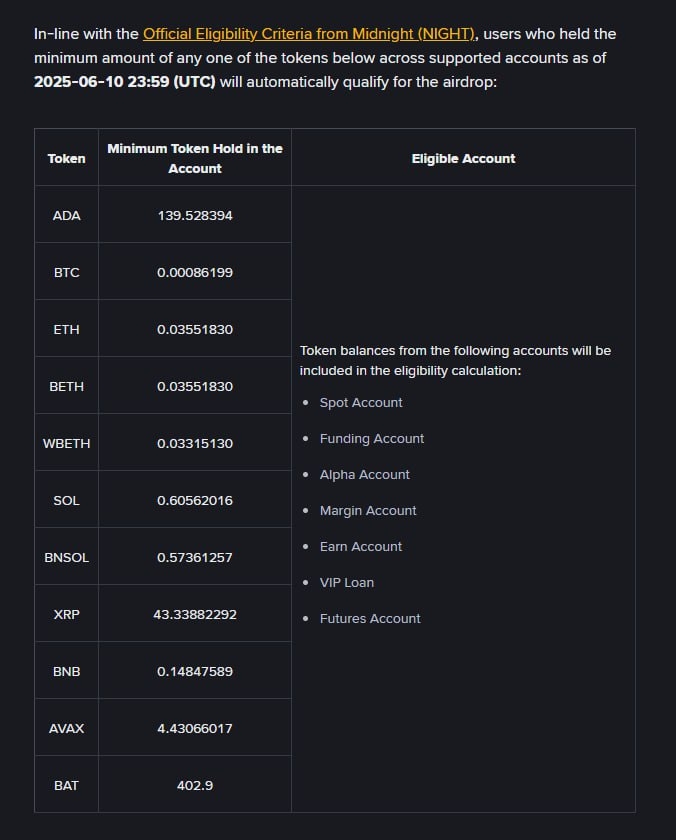
Task: Click the Minimum Token Hold column header
Action: coord(195,158)
